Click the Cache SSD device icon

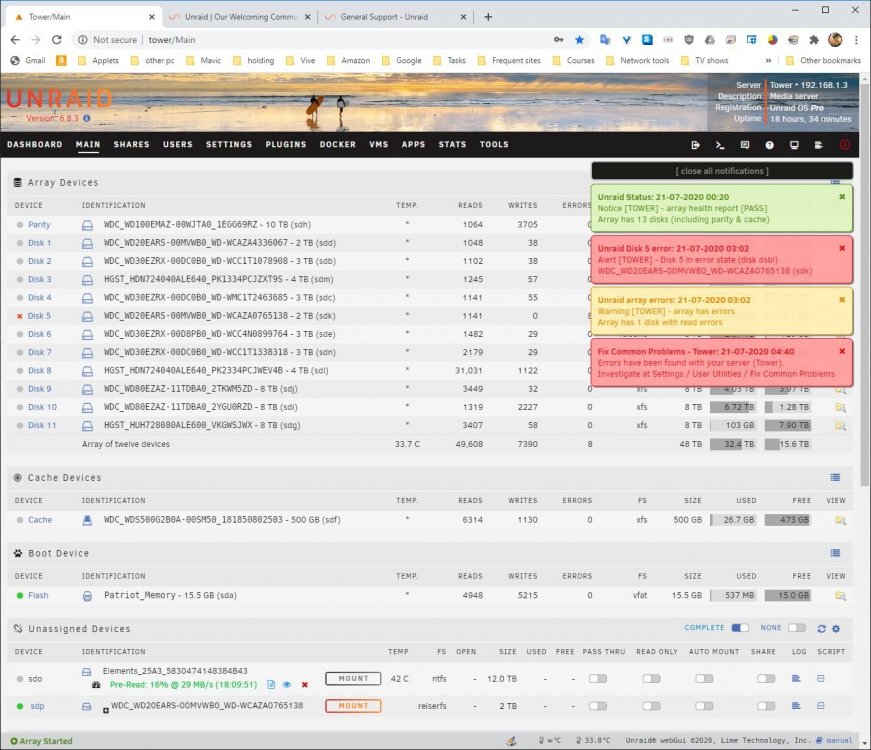coord(87,520)
